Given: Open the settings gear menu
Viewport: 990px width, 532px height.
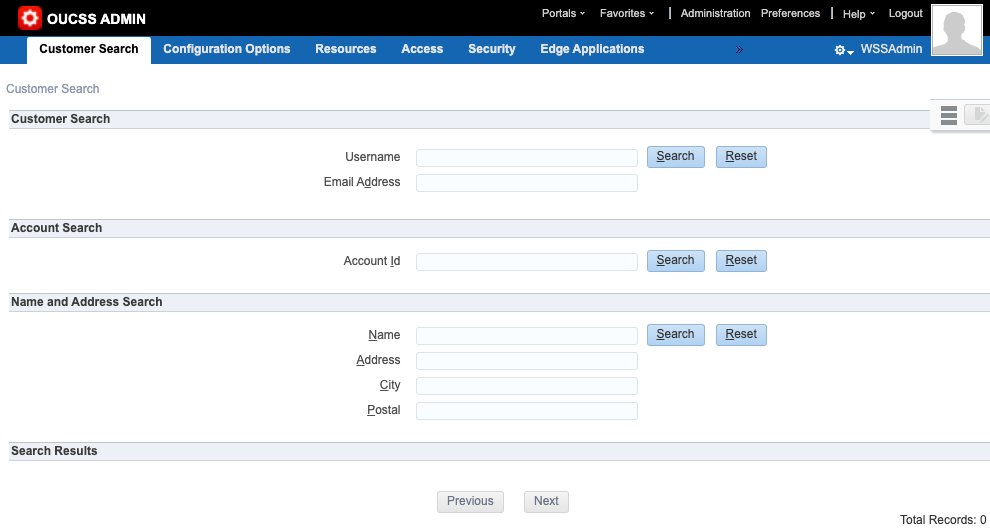Looking at the screenshot, I should pyautogui.click(x=841, y=50).
